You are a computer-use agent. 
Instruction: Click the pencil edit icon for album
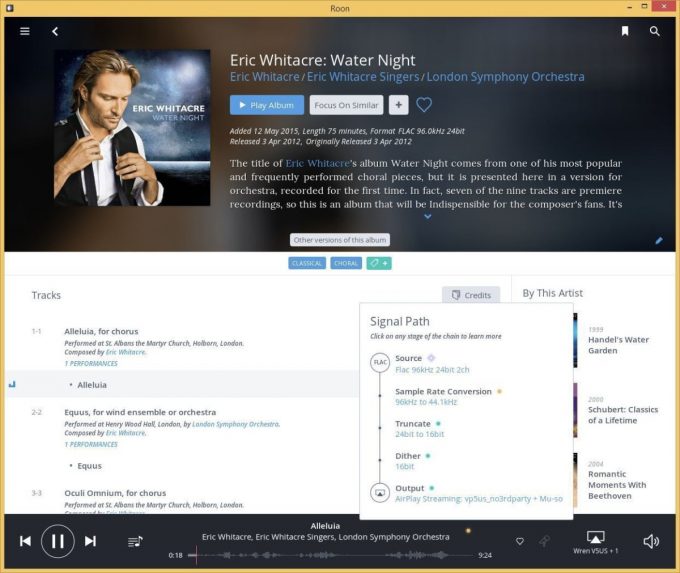659,240
